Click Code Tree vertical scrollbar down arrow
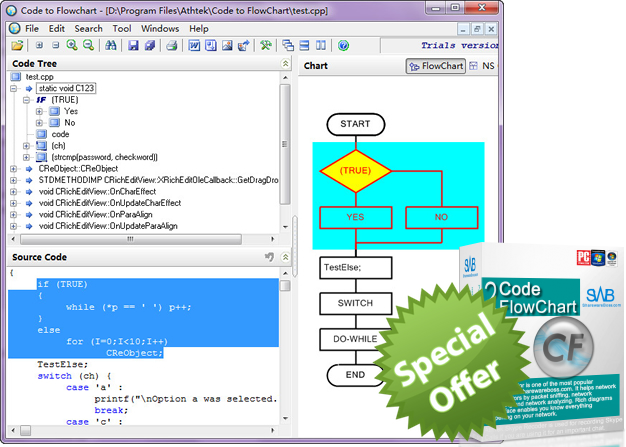Image resolution: width=626 pixels, height=447 pixels. coord(285,227)
